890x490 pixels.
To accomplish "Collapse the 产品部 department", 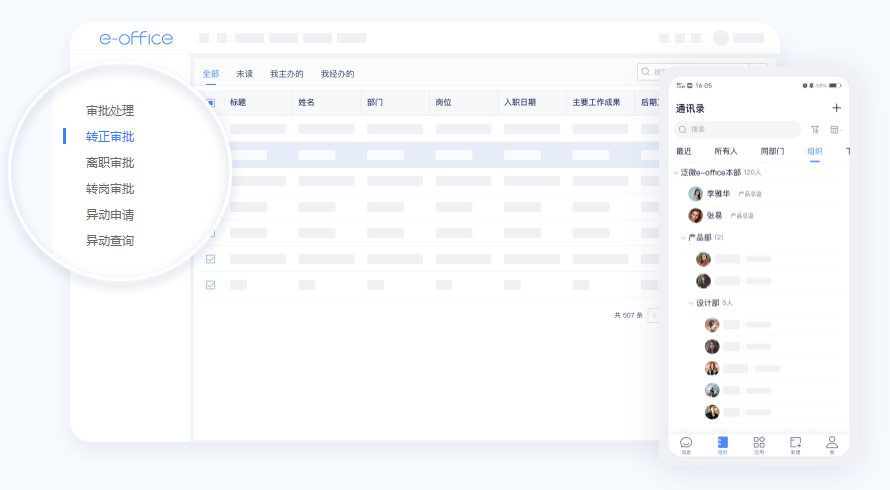I will (x=684, y=238).
